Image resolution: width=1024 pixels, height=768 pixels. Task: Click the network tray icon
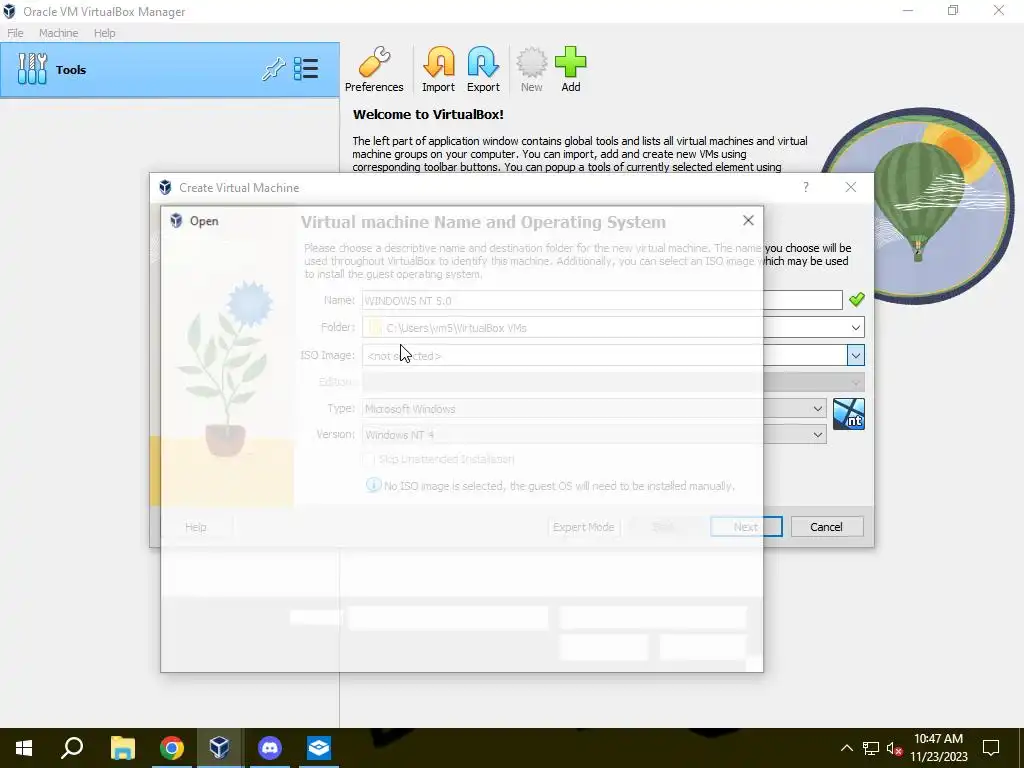871,748
